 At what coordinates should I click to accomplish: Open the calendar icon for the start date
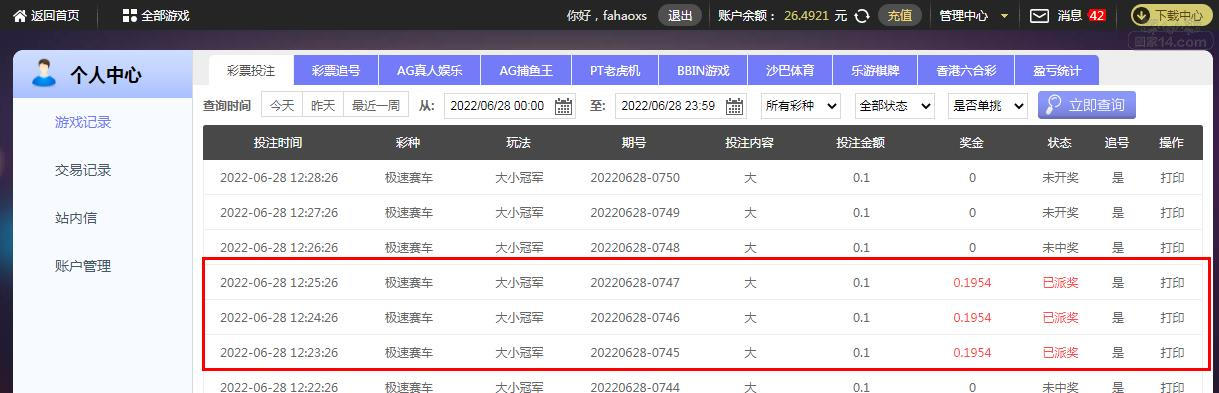(564, 106)
